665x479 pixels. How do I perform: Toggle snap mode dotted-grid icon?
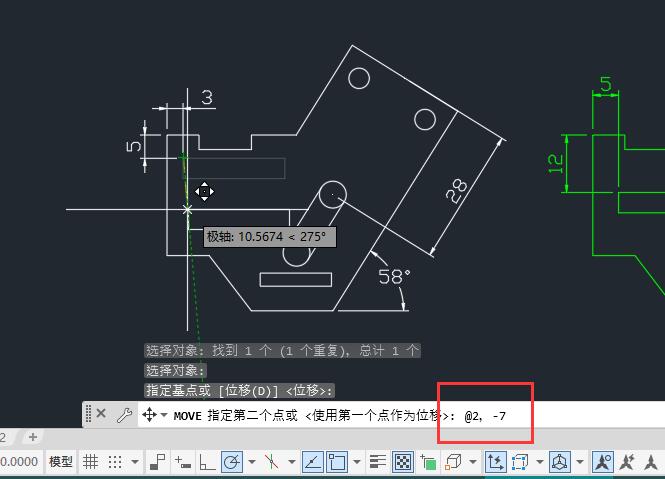[x=115, y=462]
